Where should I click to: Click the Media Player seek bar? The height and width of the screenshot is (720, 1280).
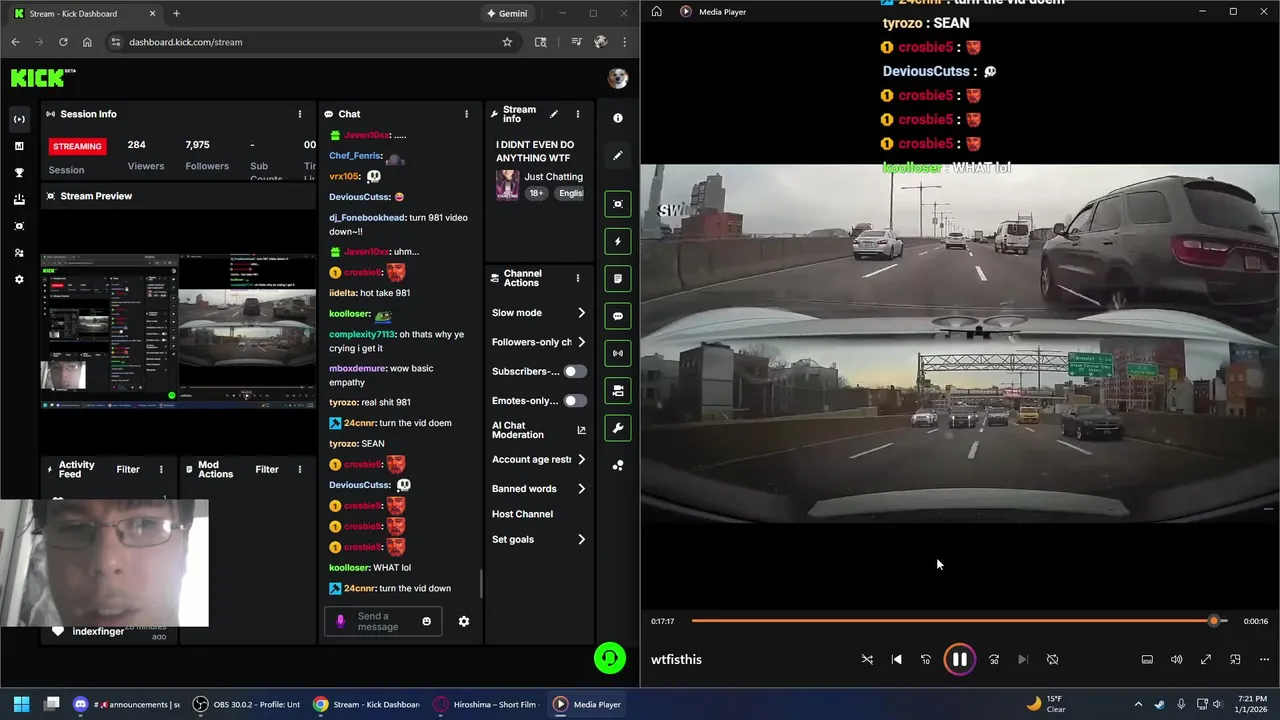pyautogui.click(x=959, y=621)
